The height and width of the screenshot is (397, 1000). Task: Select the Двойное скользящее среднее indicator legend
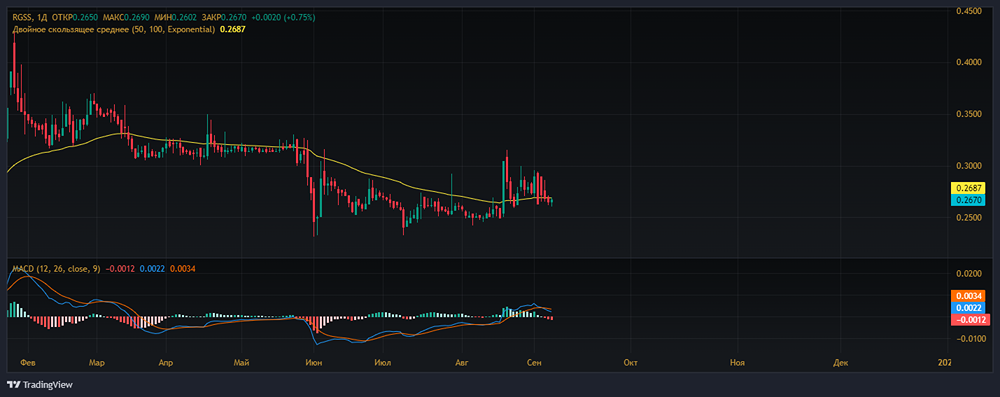(x=114, y=29)
